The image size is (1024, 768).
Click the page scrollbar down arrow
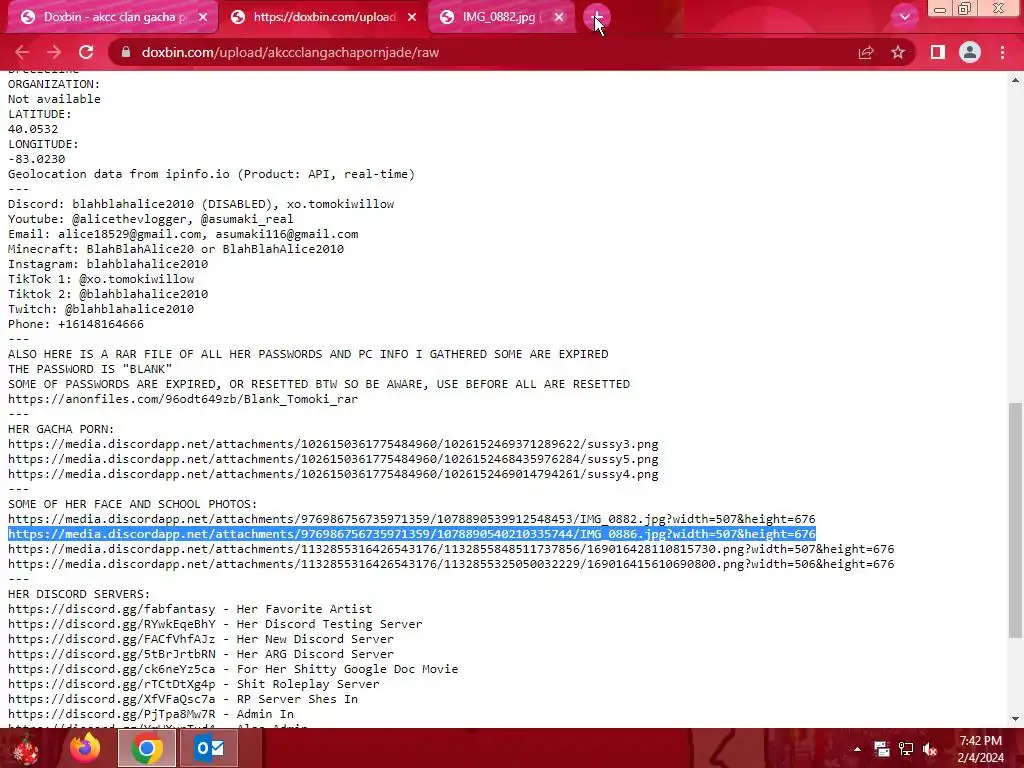pyautogui.click(x=1015, y=719)
